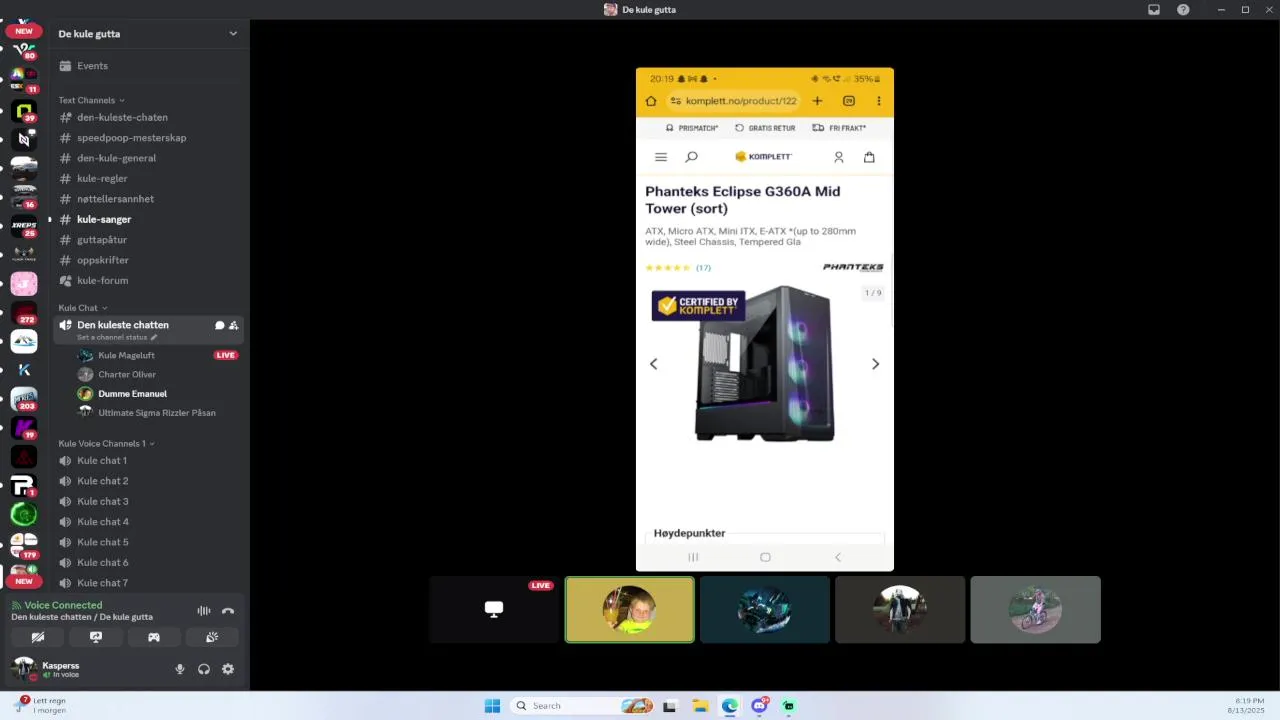Screen dimensions: 1280x720
Task: Open server with 272 badge in sidebar
Action: point(24,313)
